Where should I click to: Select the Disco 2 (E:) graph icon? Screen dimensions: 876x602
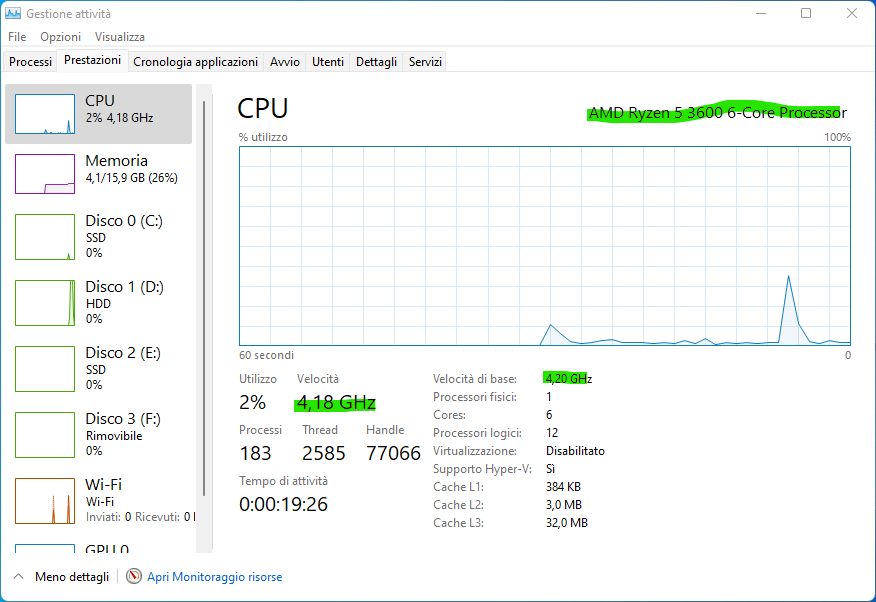coord(45,368)
